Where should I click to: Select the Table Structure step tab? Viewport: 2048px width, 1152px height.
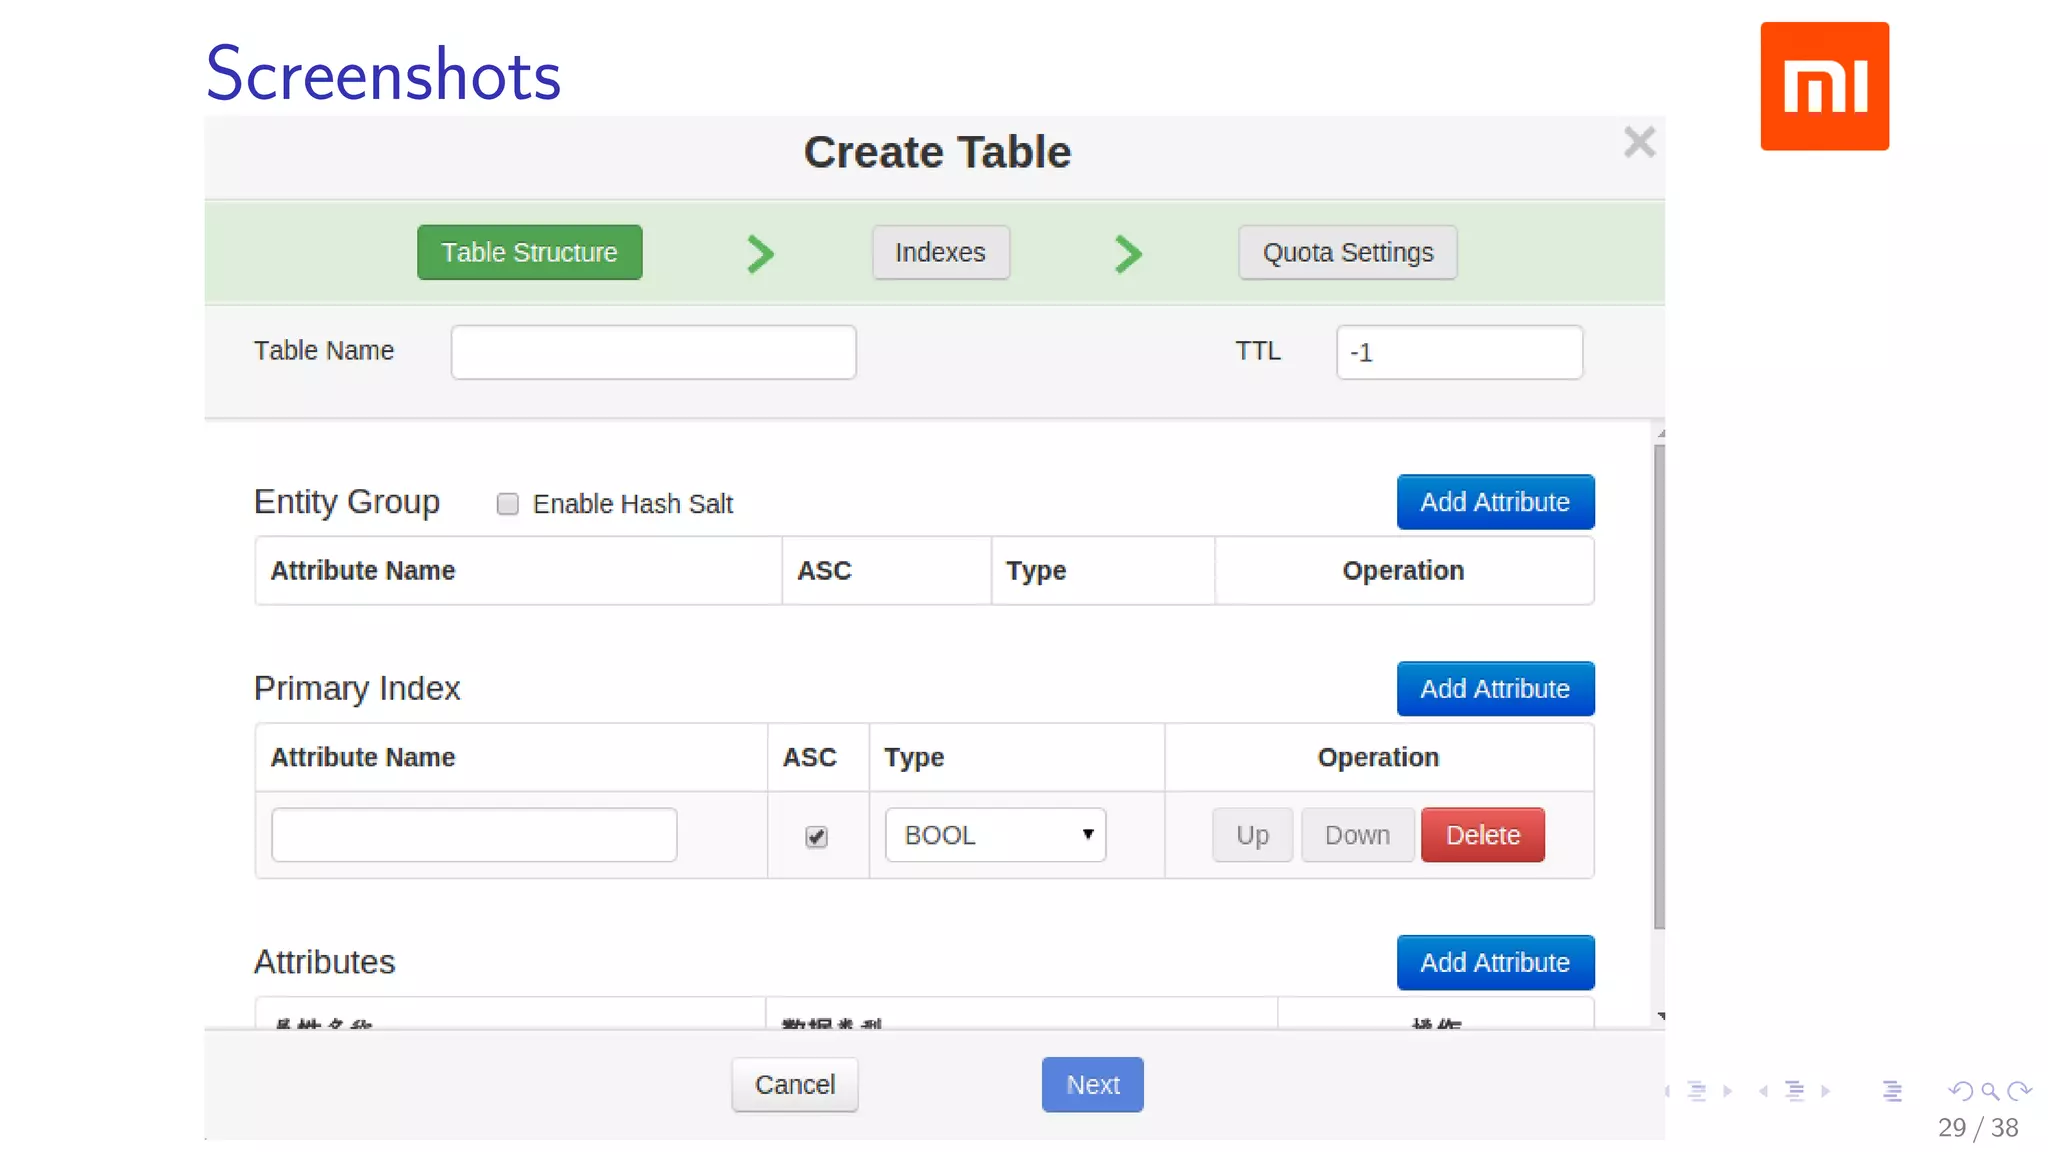point(529,253)
